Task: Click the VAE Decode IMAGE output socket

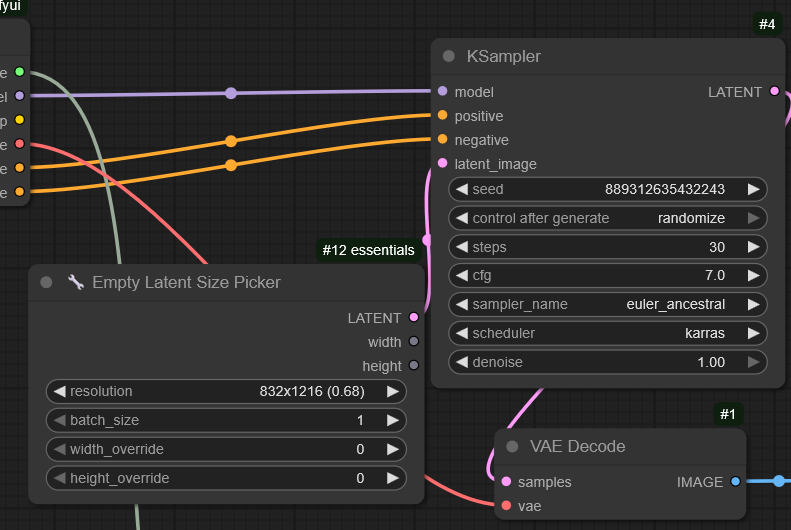Action: pyautogui.click(x=735, y=482)
